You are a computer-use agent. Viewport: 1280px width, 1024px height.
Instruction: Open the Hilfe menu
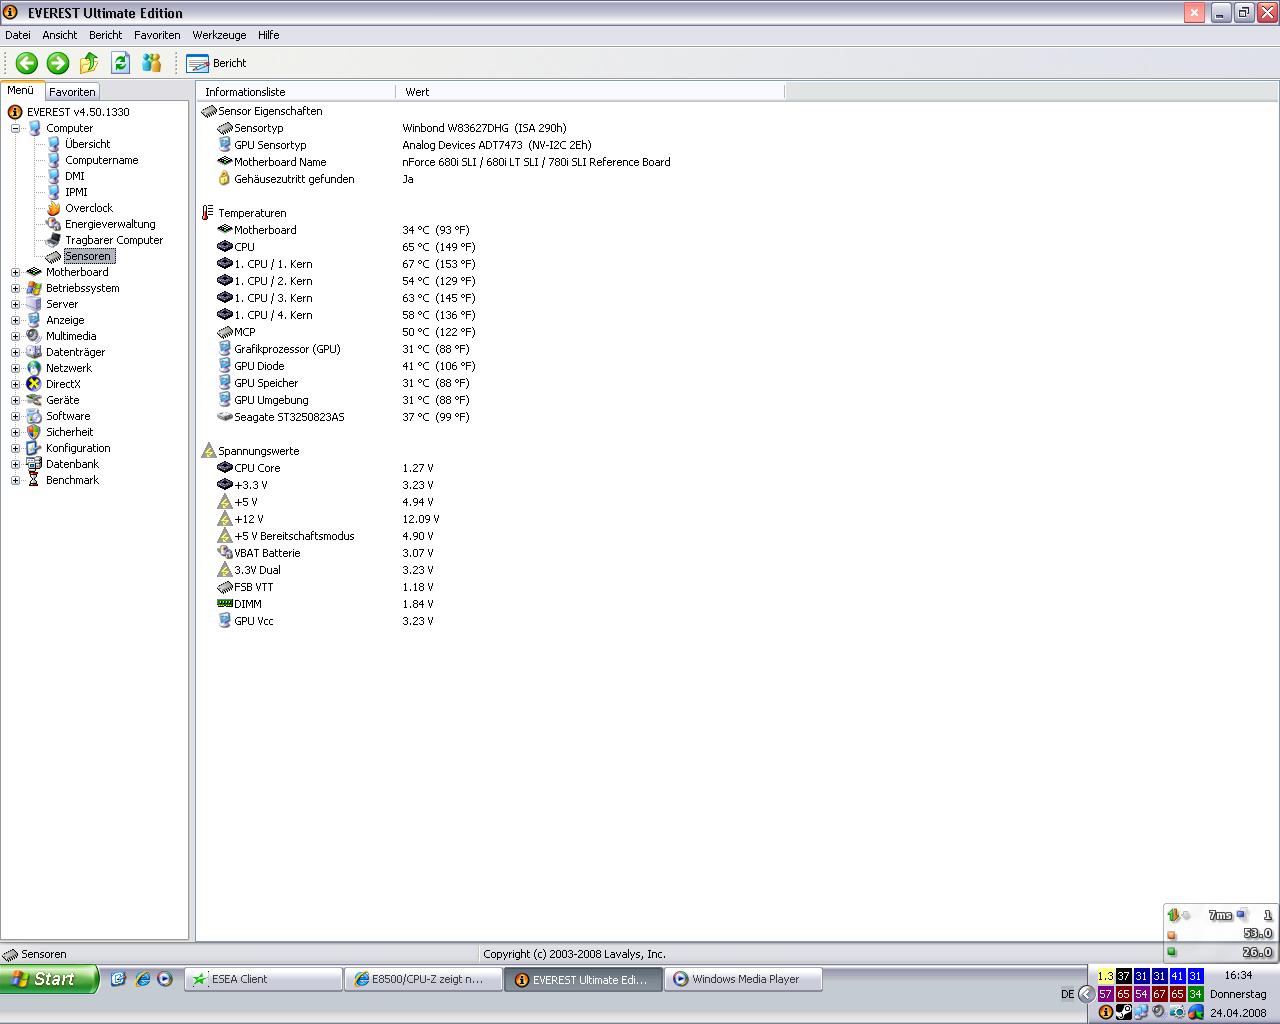pos(269,35)
